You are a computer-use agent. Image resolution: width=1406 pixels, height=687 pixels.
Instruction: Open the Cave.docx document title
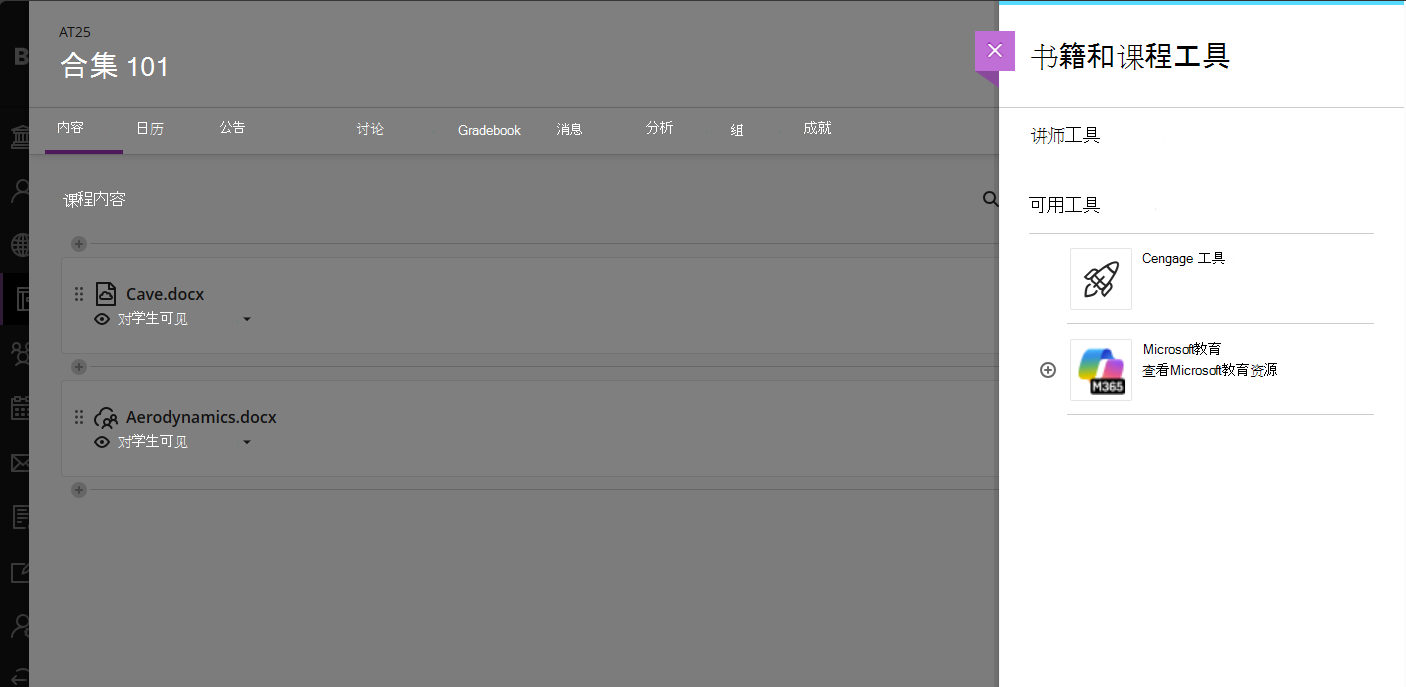point(165,294)
